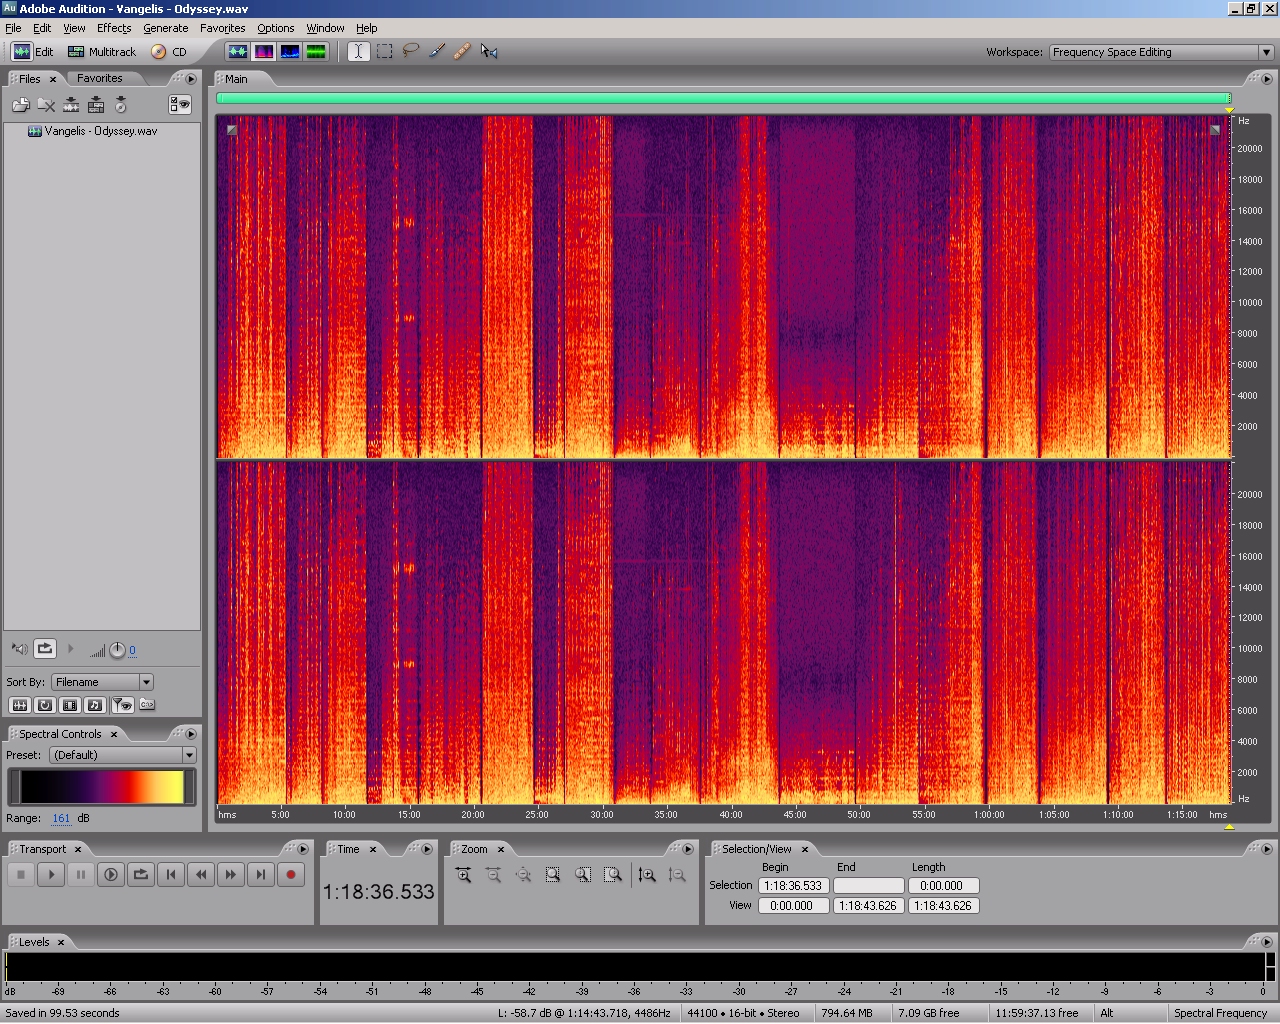This screenshot has width=1280, height=1024.
Task: Toggle Loop Play in Files panel
Action: click(x=45, y=649)
